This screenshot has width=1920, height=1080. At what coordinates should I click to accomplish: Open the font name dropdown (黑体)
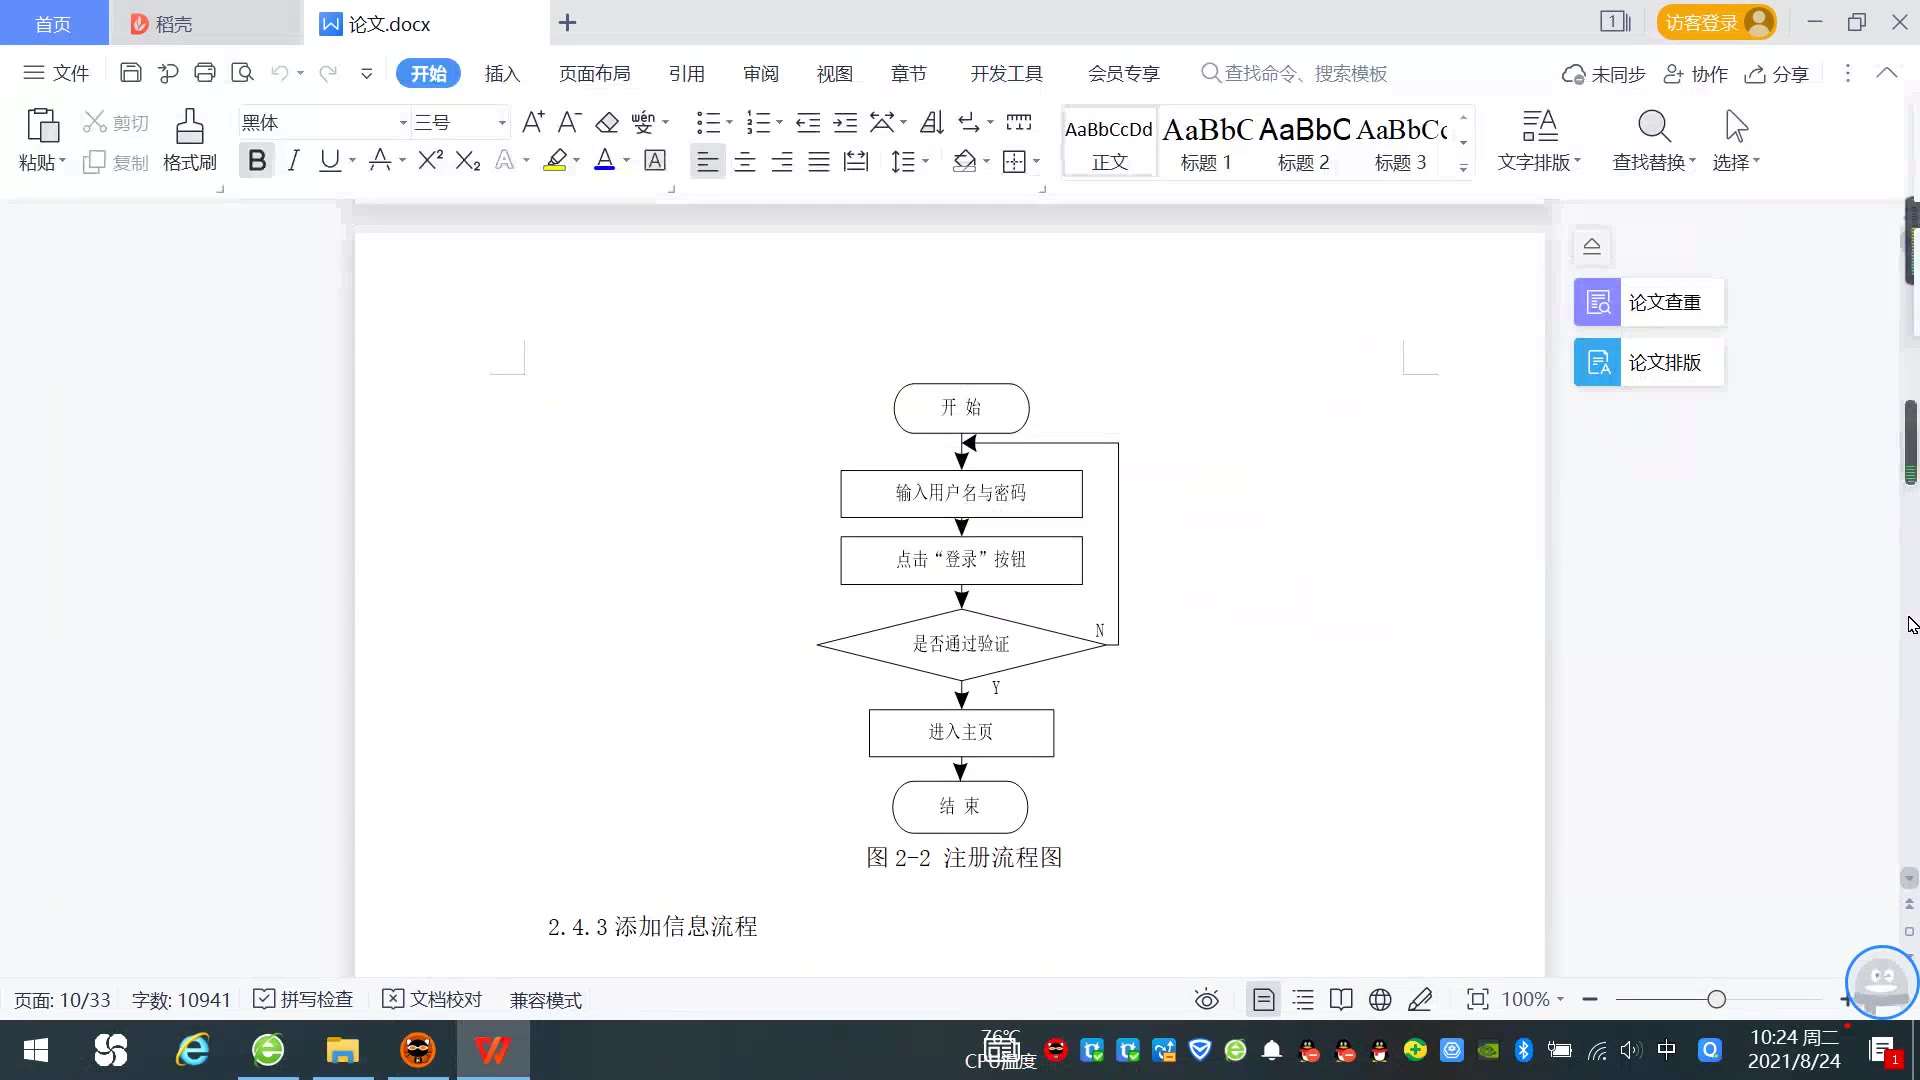403,123
